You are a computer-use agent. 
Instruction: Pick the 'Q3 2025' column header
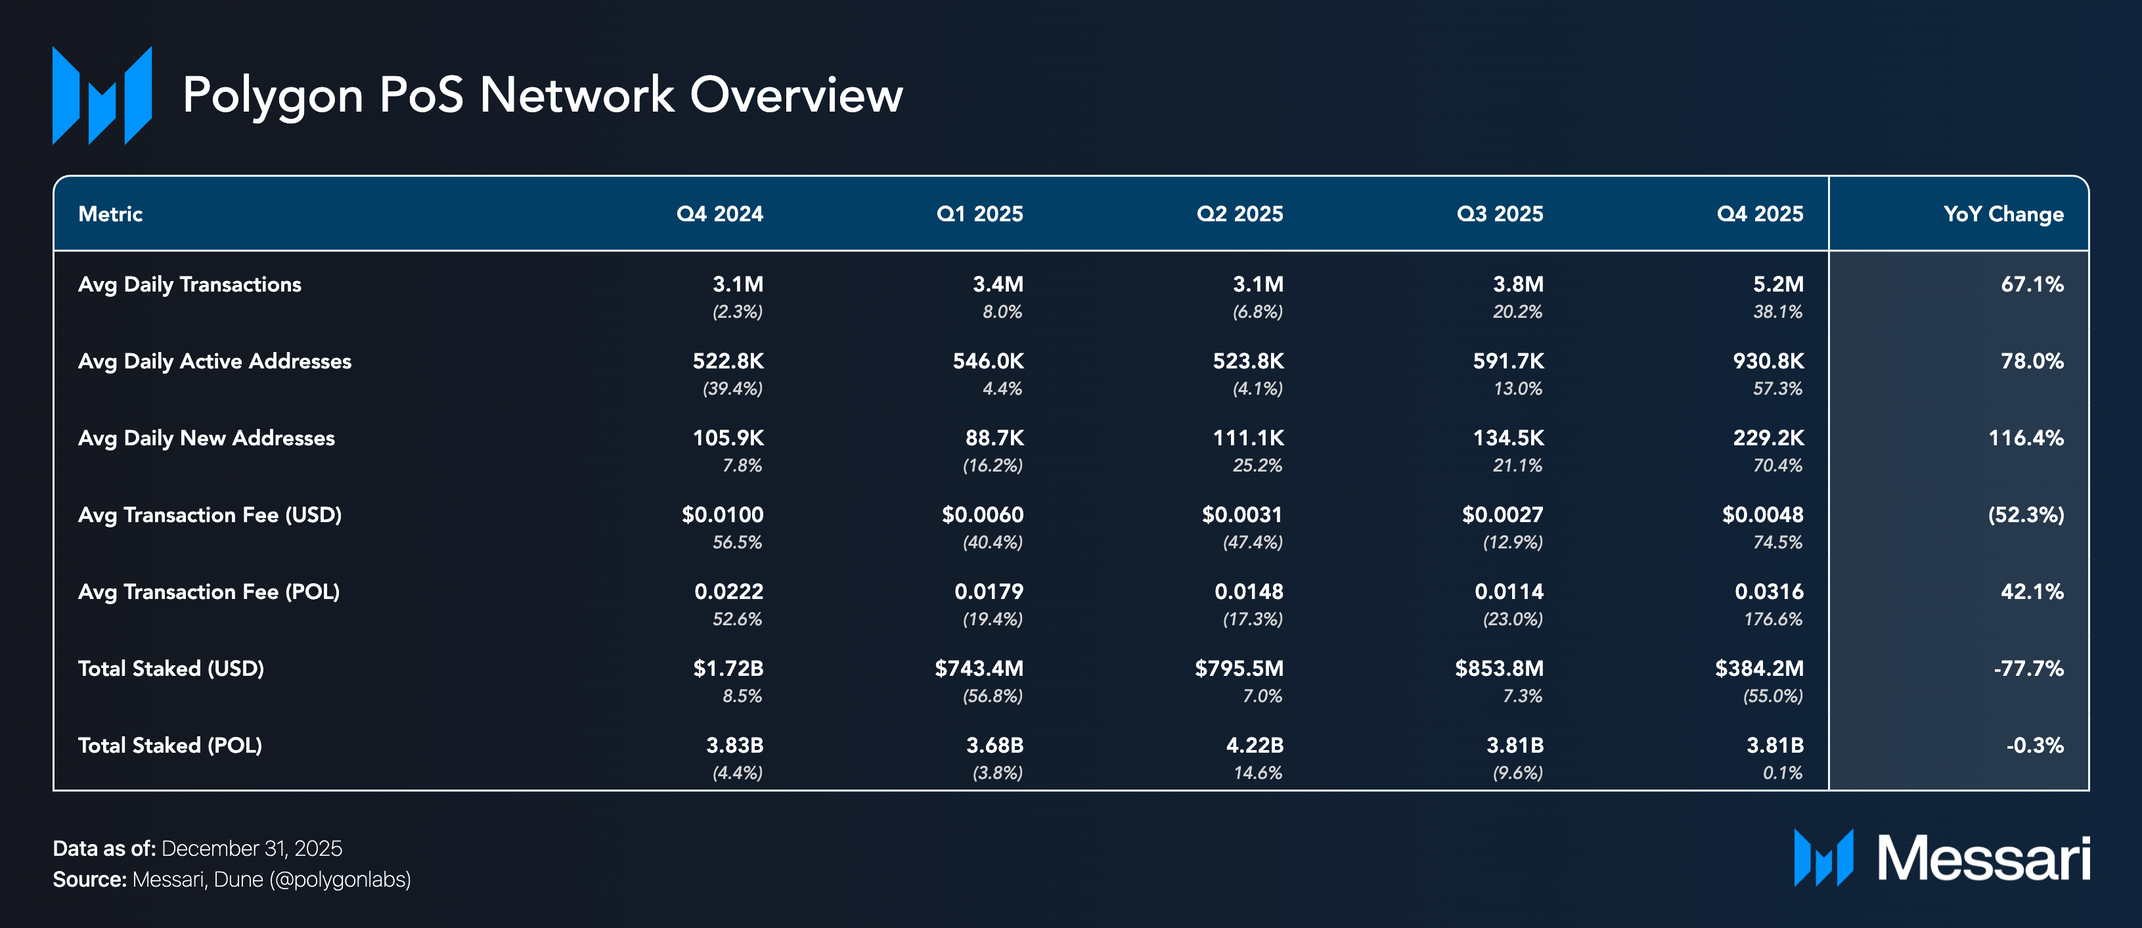point(1500,214)
